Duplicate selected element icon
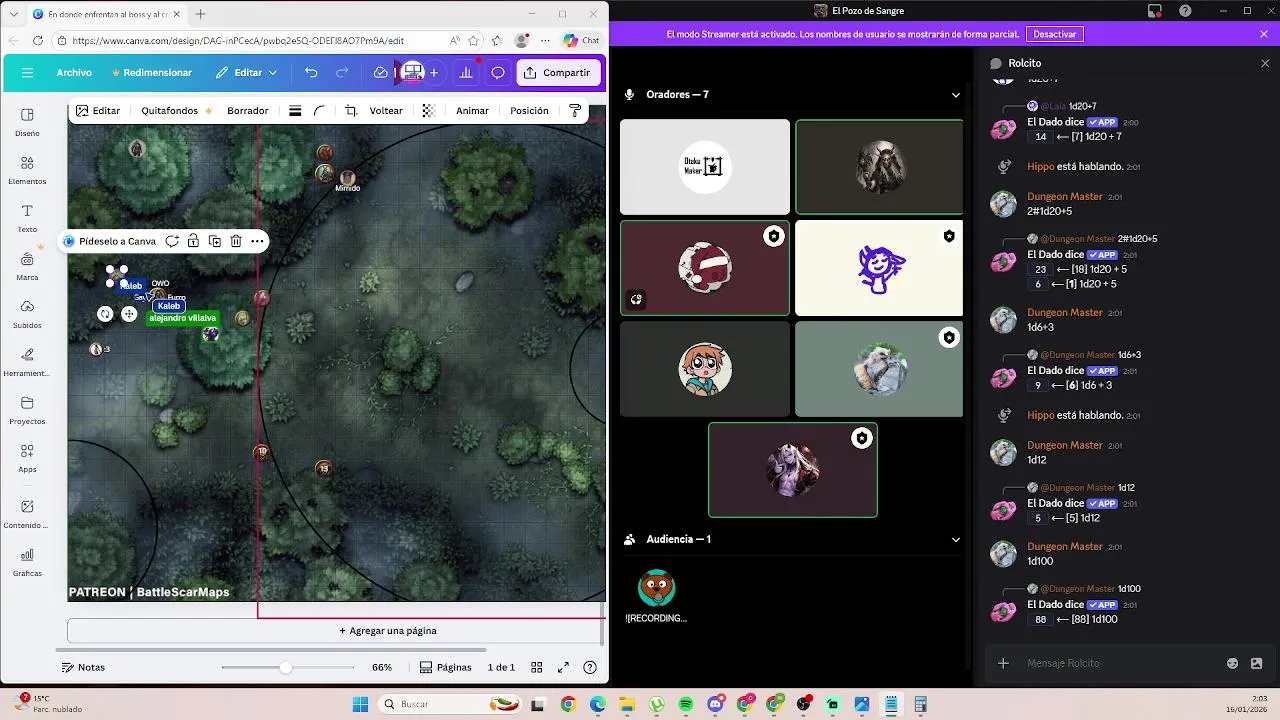 point(214,241)
